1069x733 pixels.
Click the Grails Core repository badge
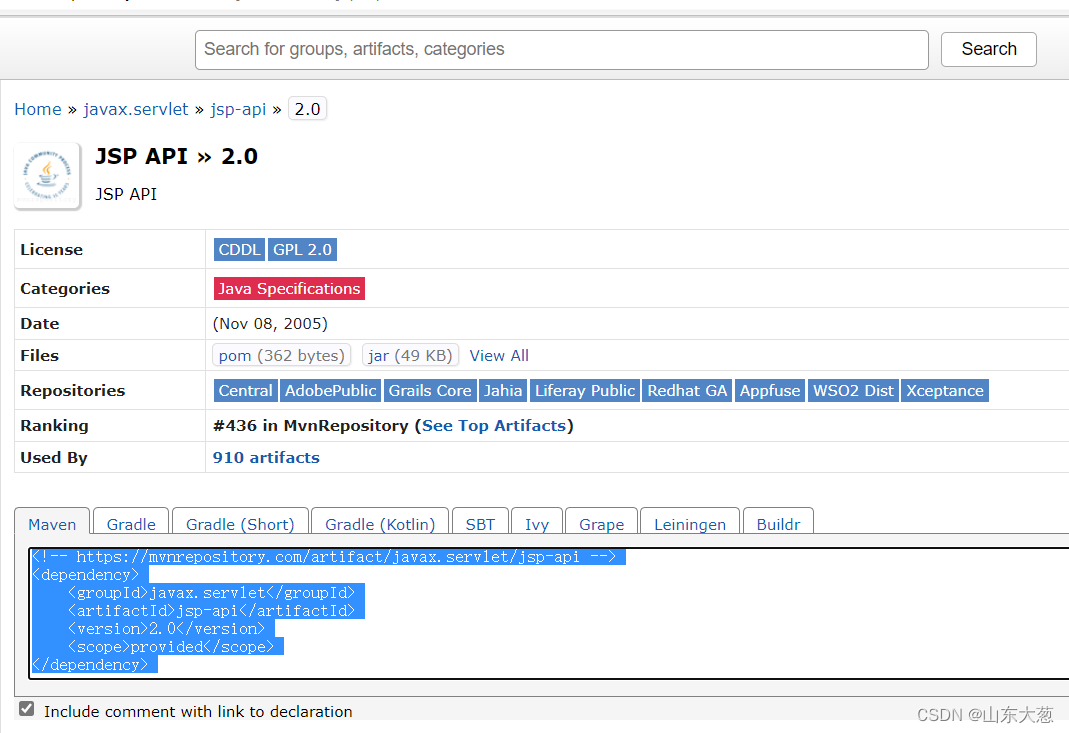tap(430, 390)
